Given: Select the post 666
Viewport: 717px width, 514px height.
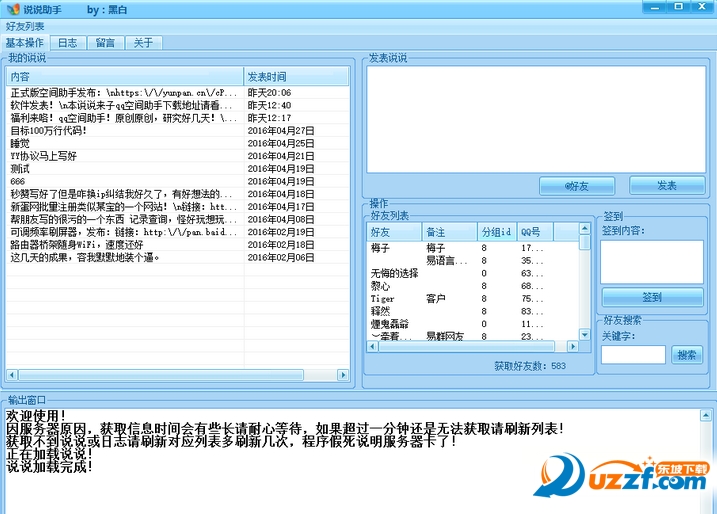Looking at the screenshot, I should coord(178,182).
